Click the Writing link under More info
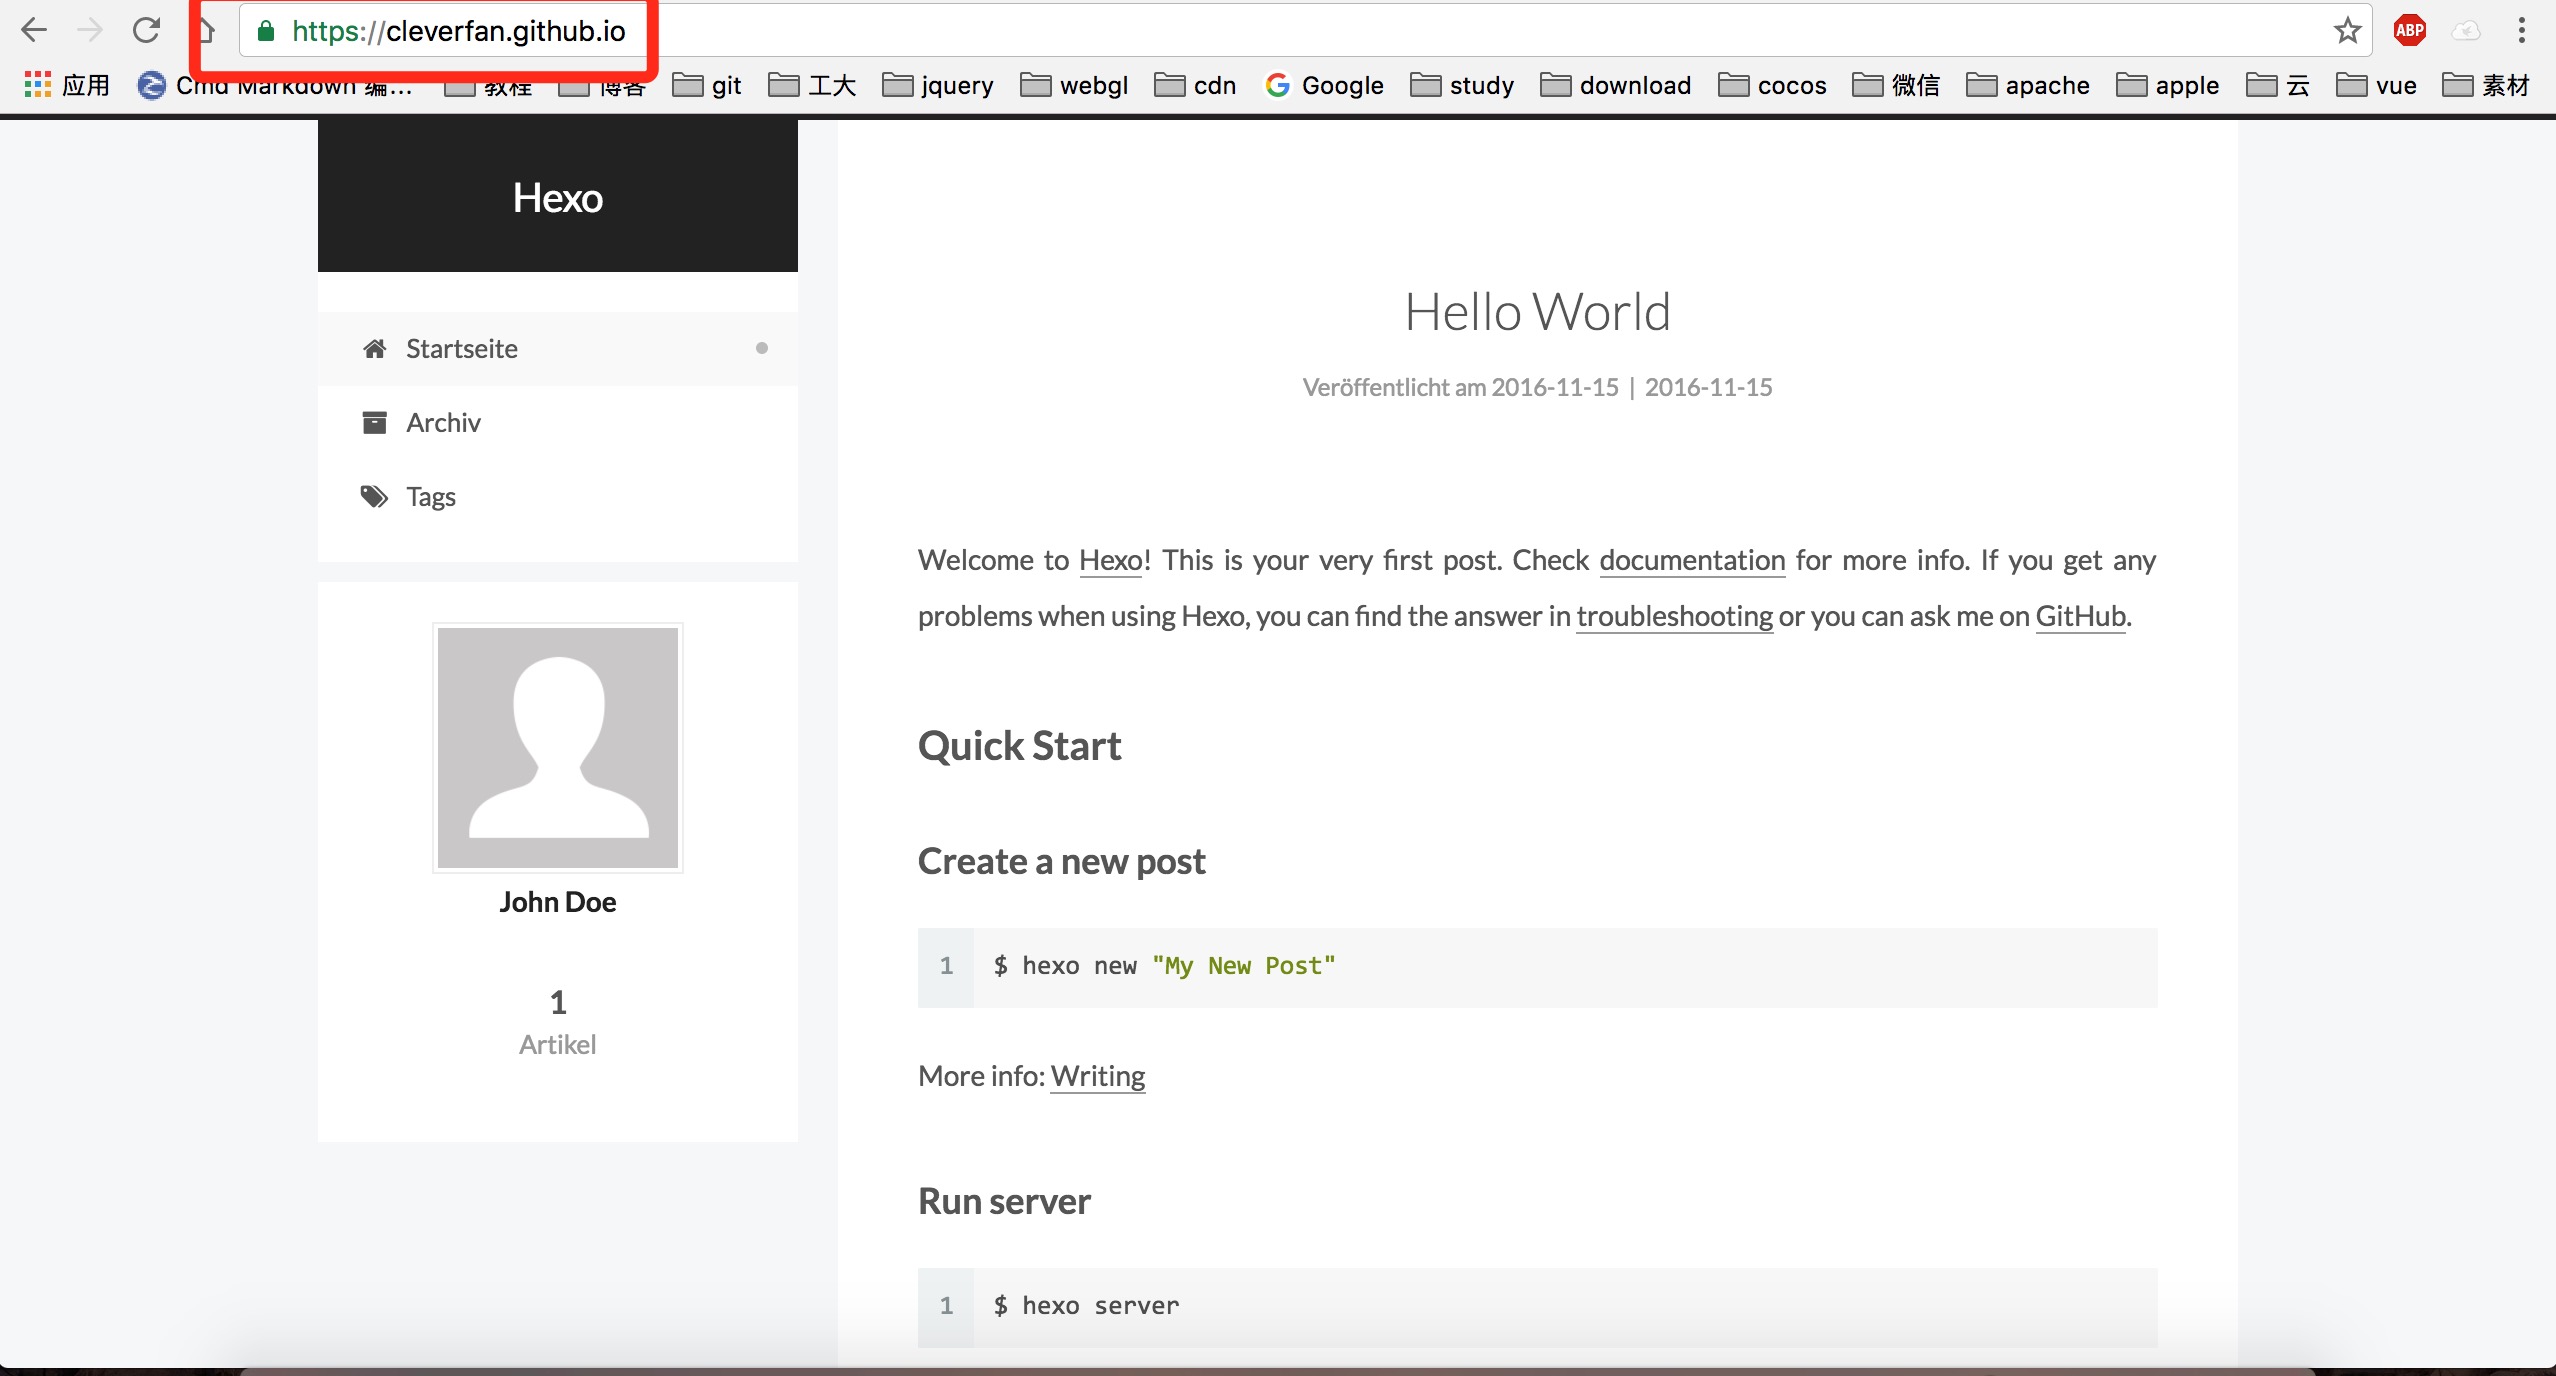Image resolution: width=2556 pixels, height=1376 pixels. point(1097,1076)
